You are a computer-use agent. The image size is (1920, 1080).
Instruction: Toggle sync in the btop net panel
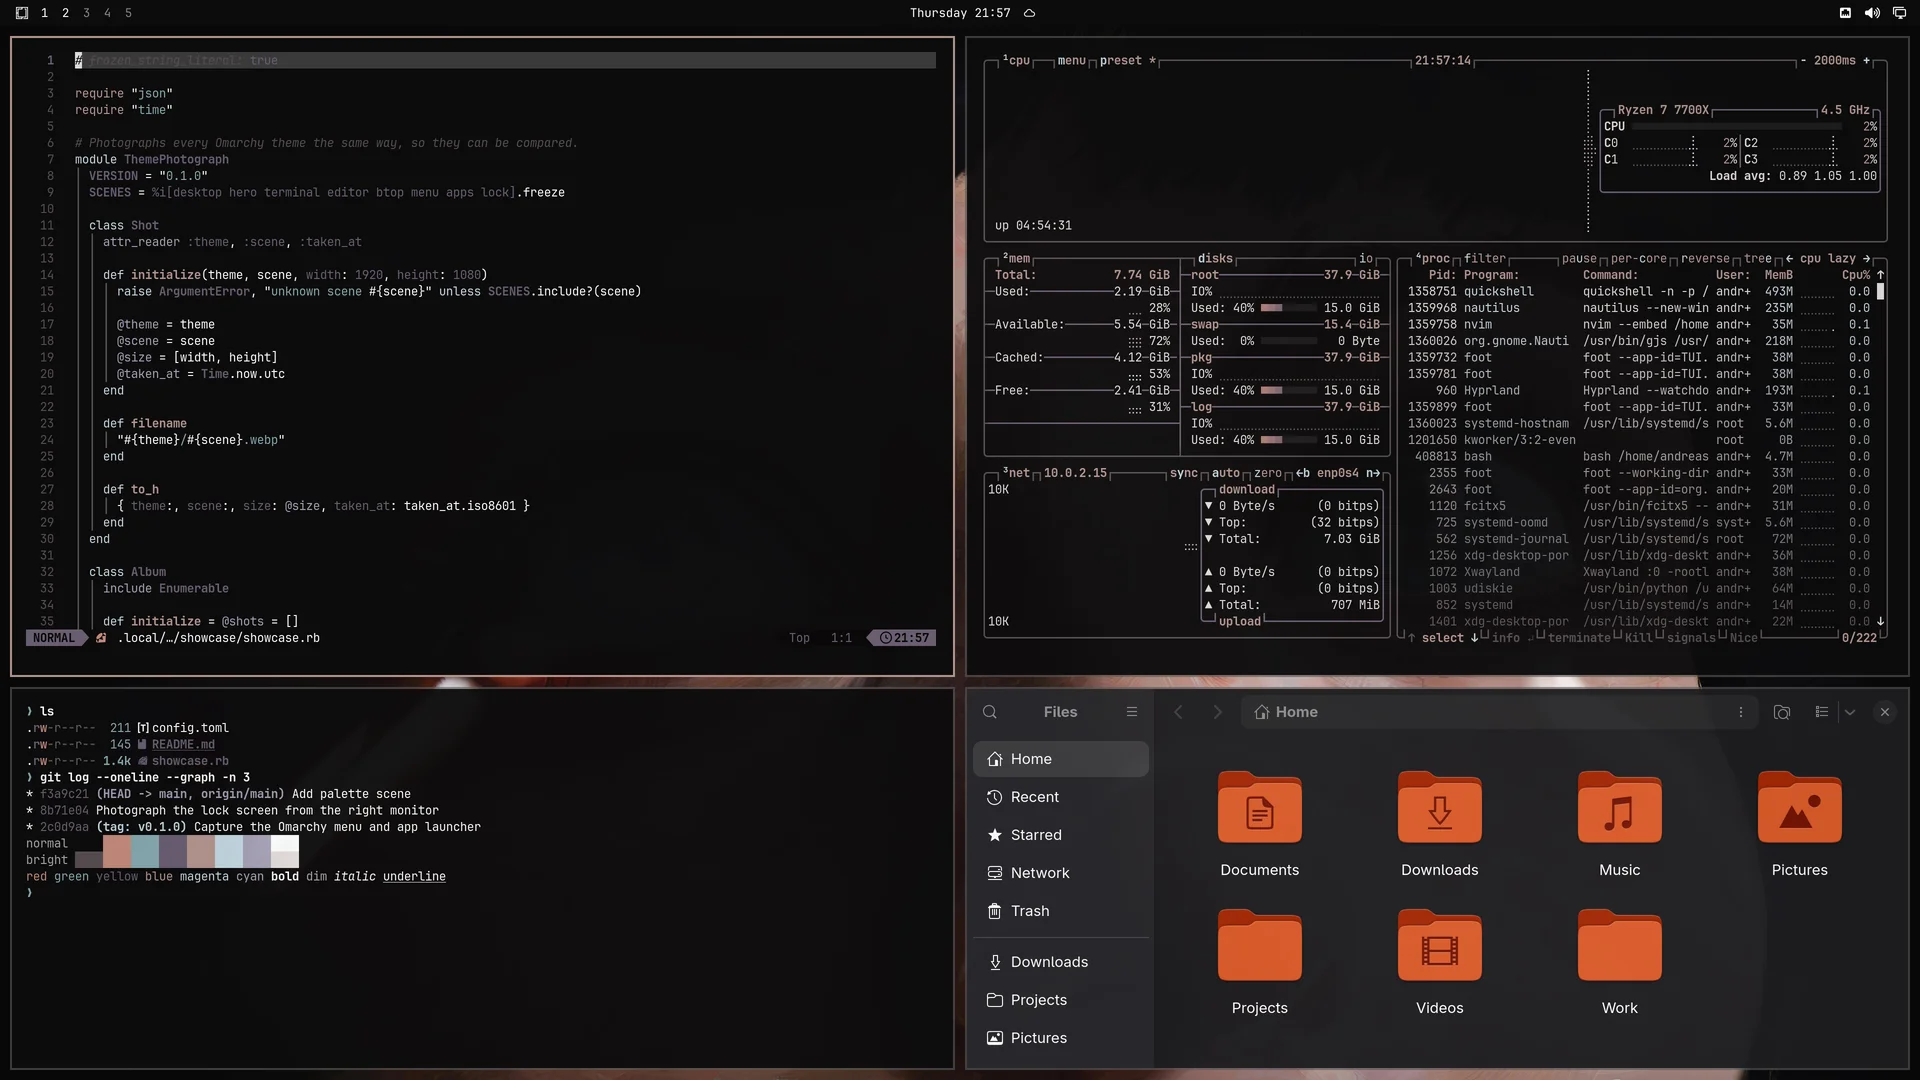pos(1184,473)
